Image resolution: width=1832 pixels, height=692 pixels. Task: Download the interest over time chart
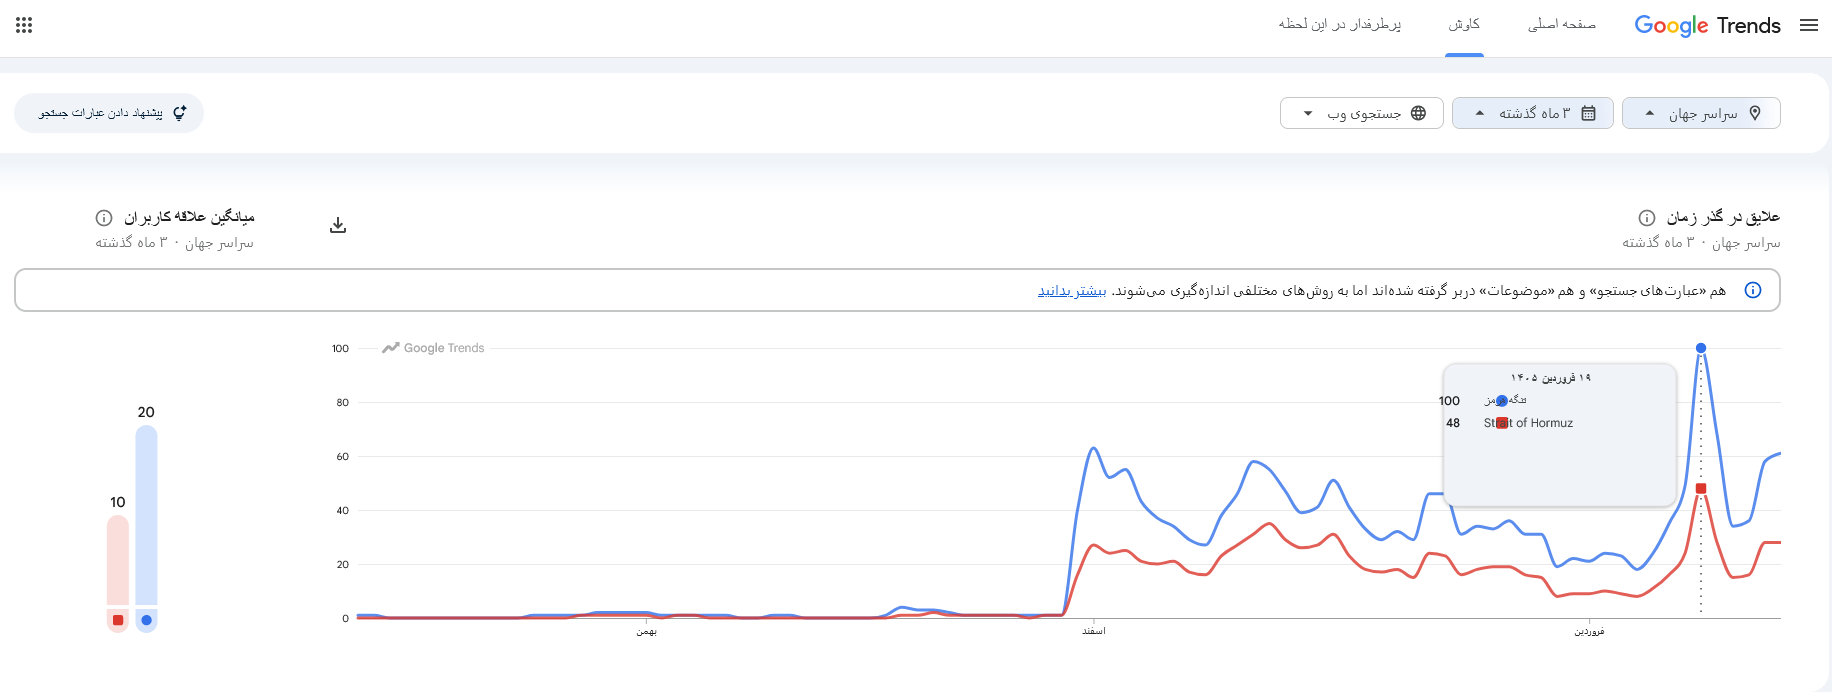tap(338, 225)
